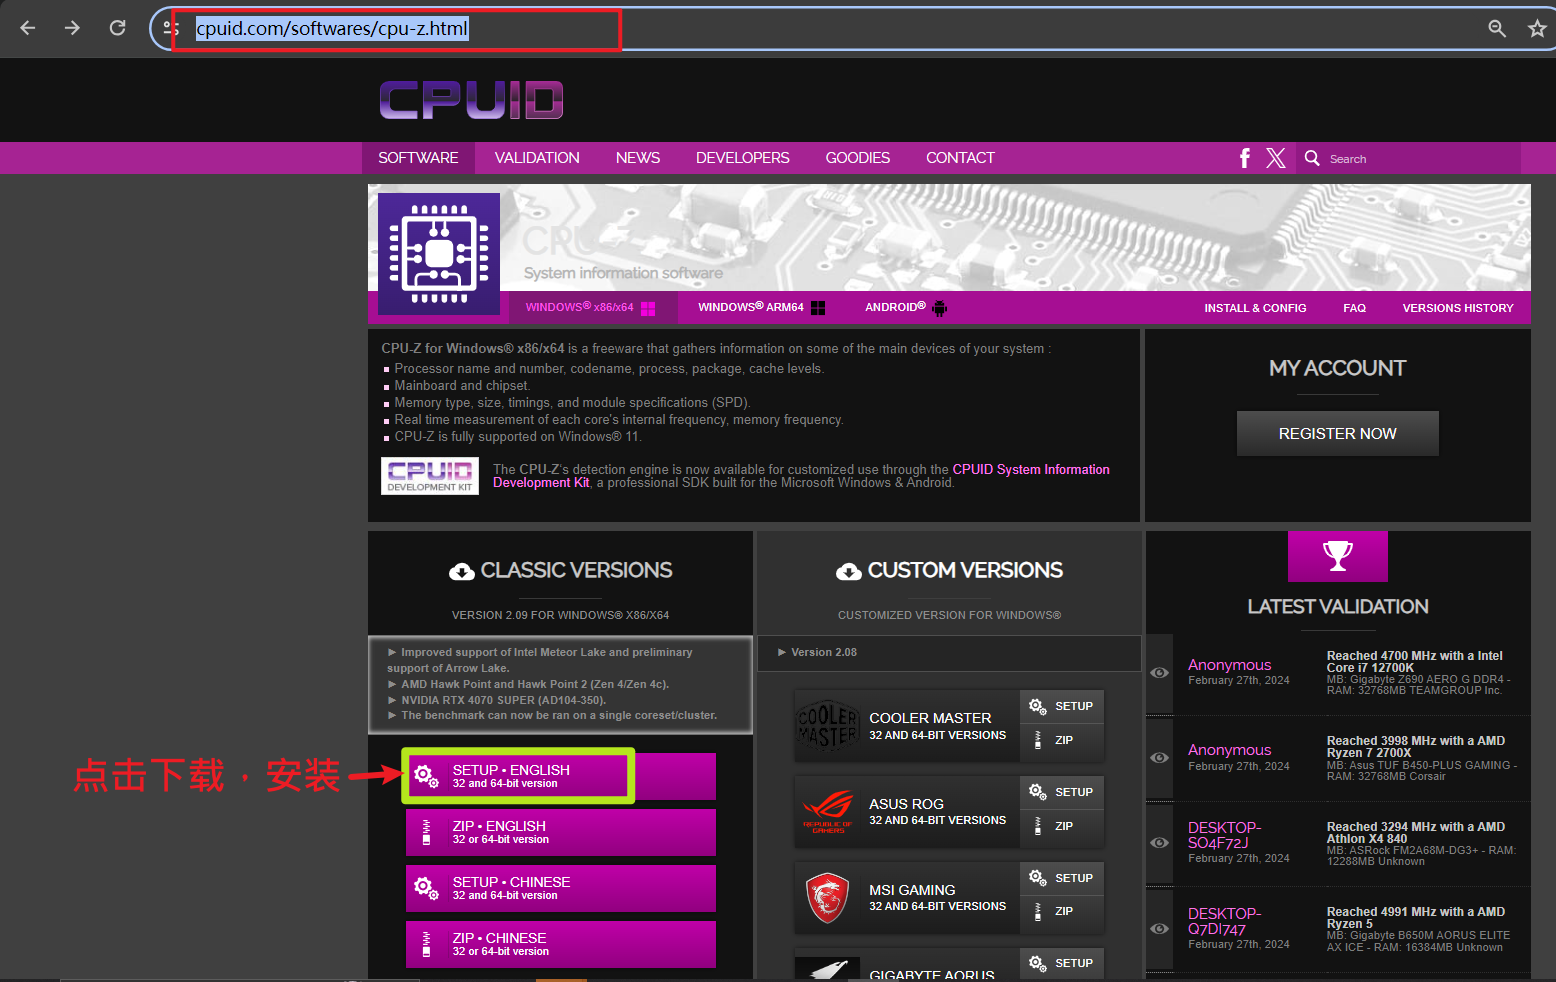Click the gear icon for Gigabyte Aorus setup
This screenshot has height=982, width=1556.
1037,963
